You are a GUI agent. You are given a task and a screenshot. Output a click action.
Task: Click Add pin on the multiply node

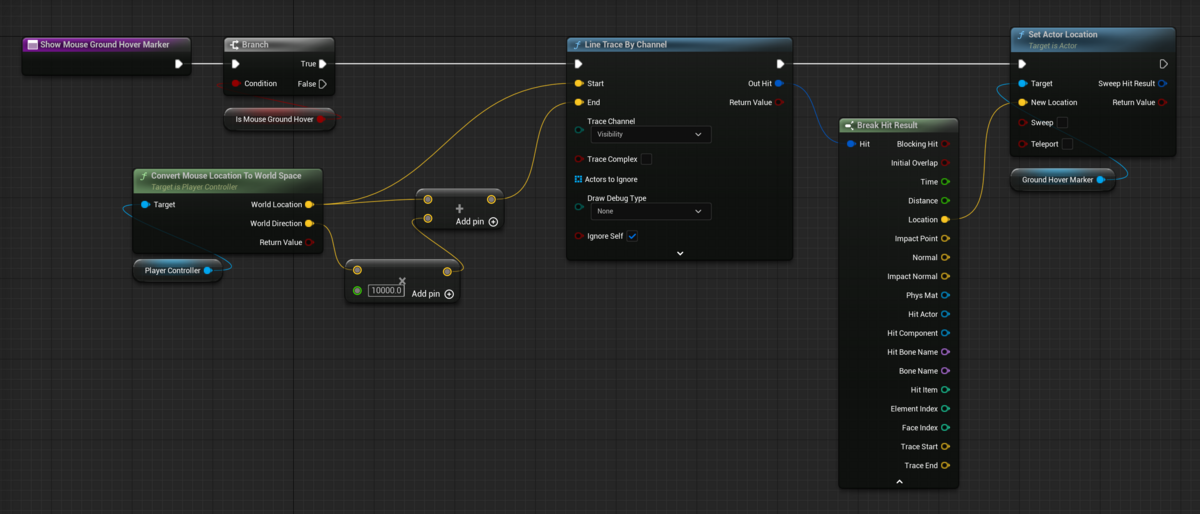433,294
